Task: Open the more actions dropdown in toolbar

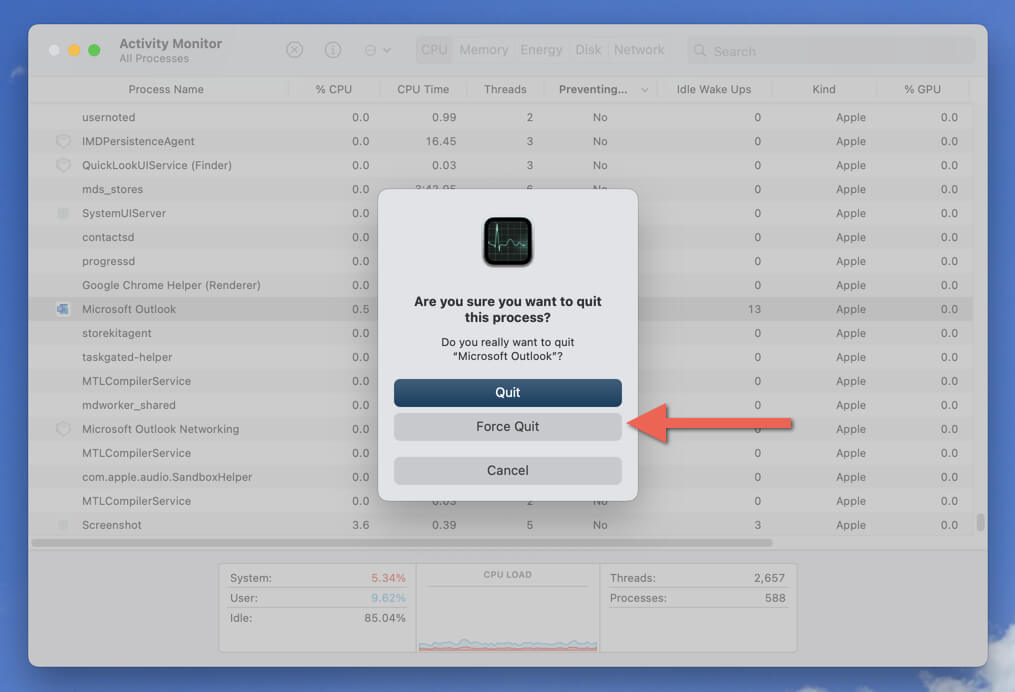Action: pyautogui.click(x=377, y=50)
